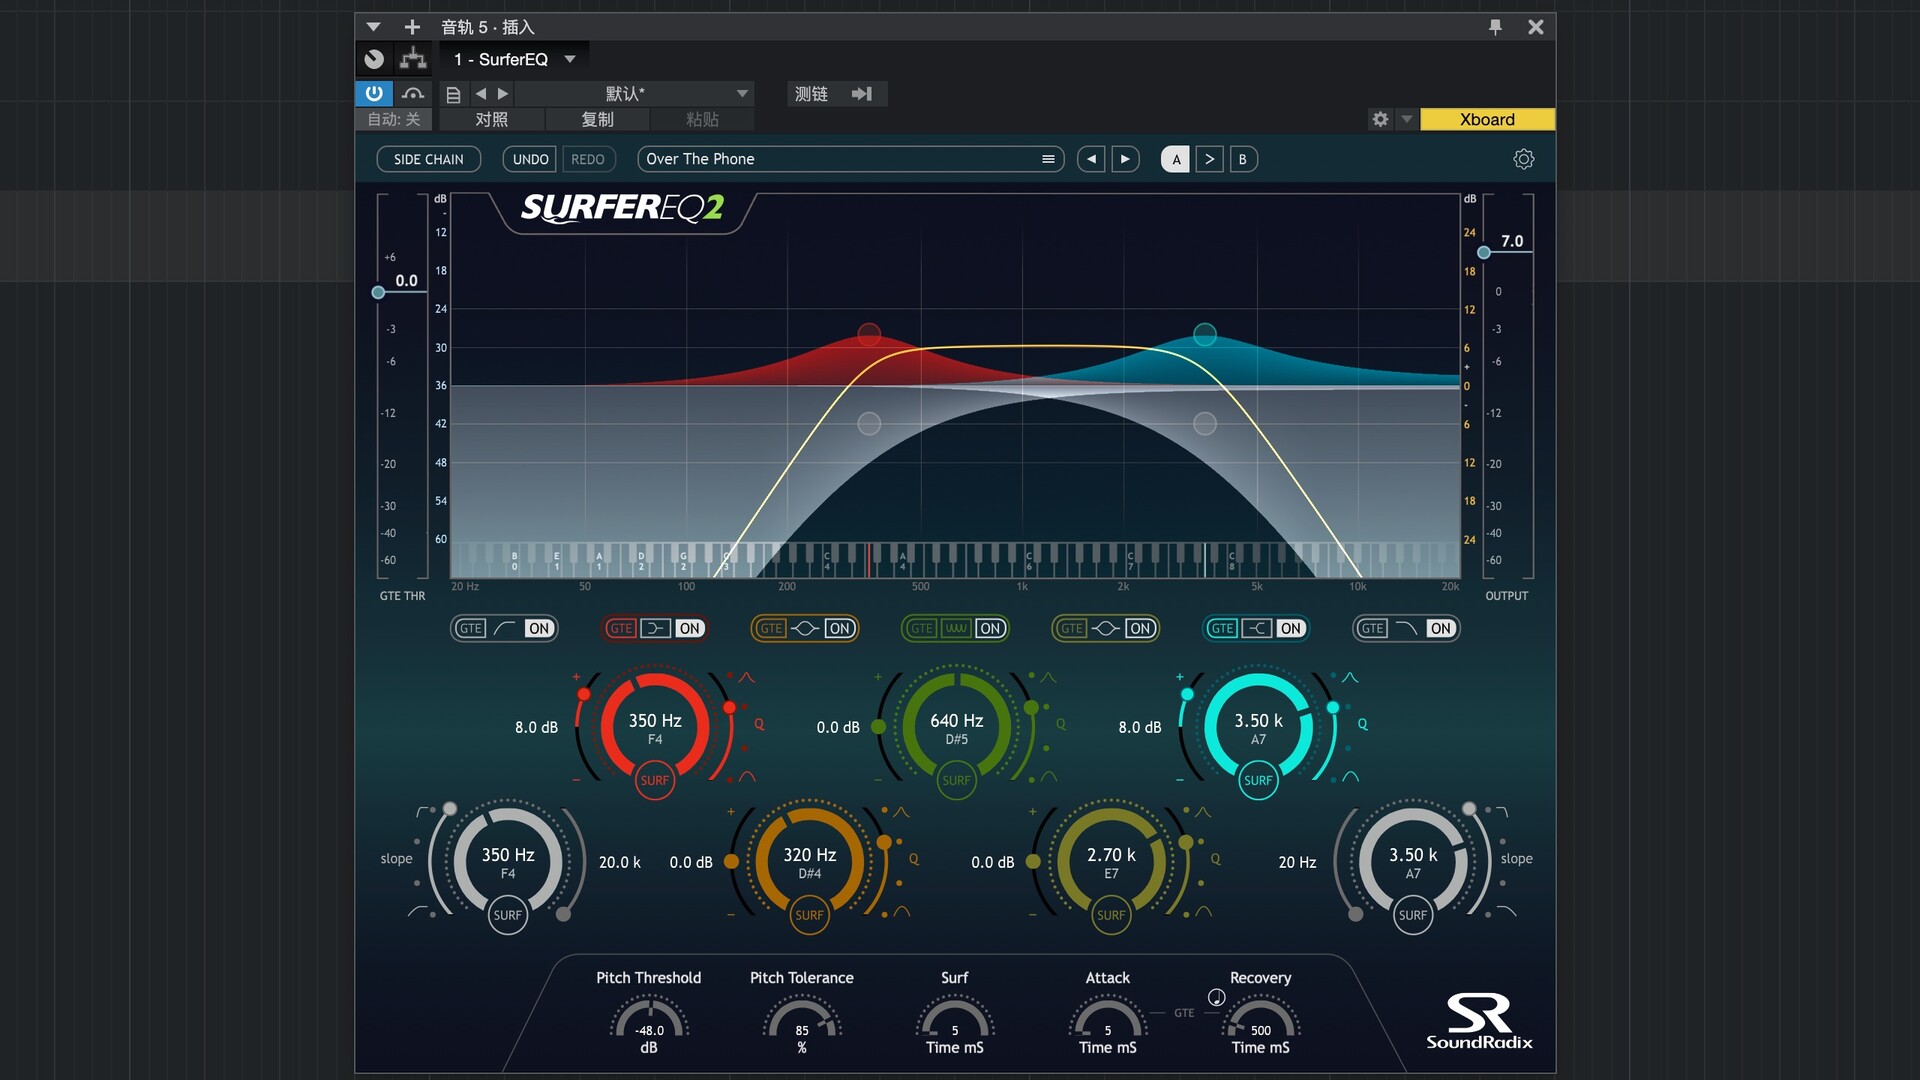This screenshot has height=1080, width=1920.
Task: Expand the 1 - SurferEQ plugin dropdown
Action: pyautogui.click(x=570, y=59)
